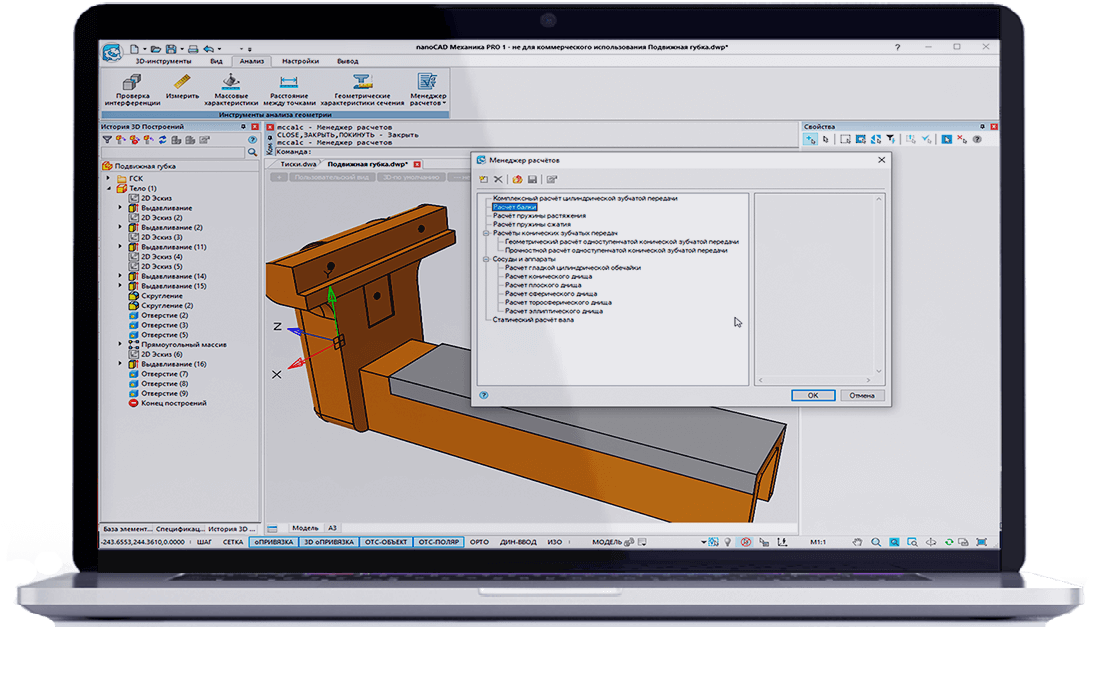This screenshot has width=1100, height=680.
Task: Click the delete X icon in the Менеджер расчётов toolbar
Action: pyautogui.click(x=498, y=179)
